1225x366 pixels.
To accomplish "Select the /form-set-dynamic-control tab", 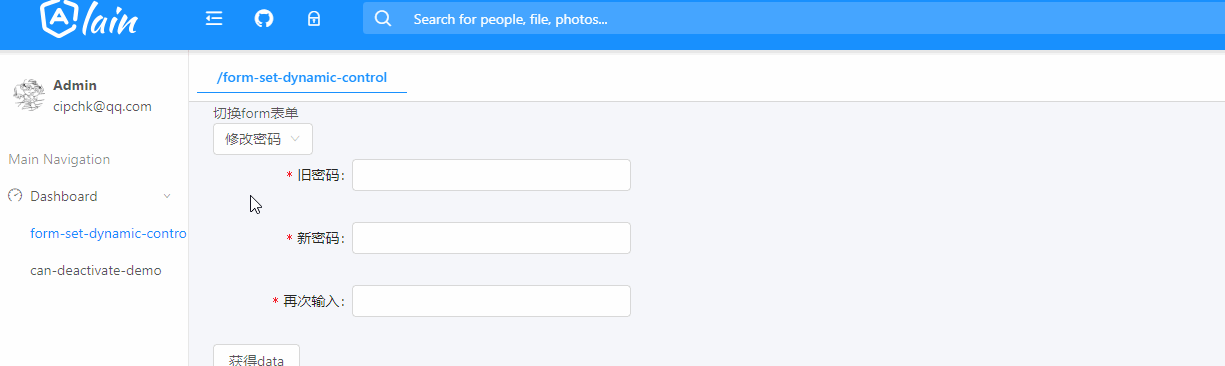I will [302, 77].
